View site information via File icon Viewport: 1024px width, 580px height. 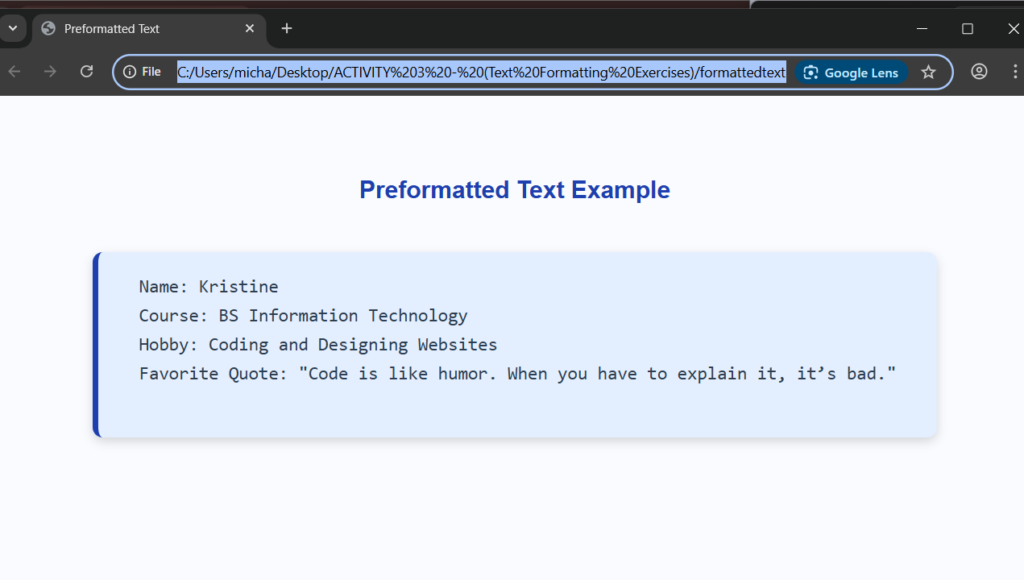click(142, 72)
